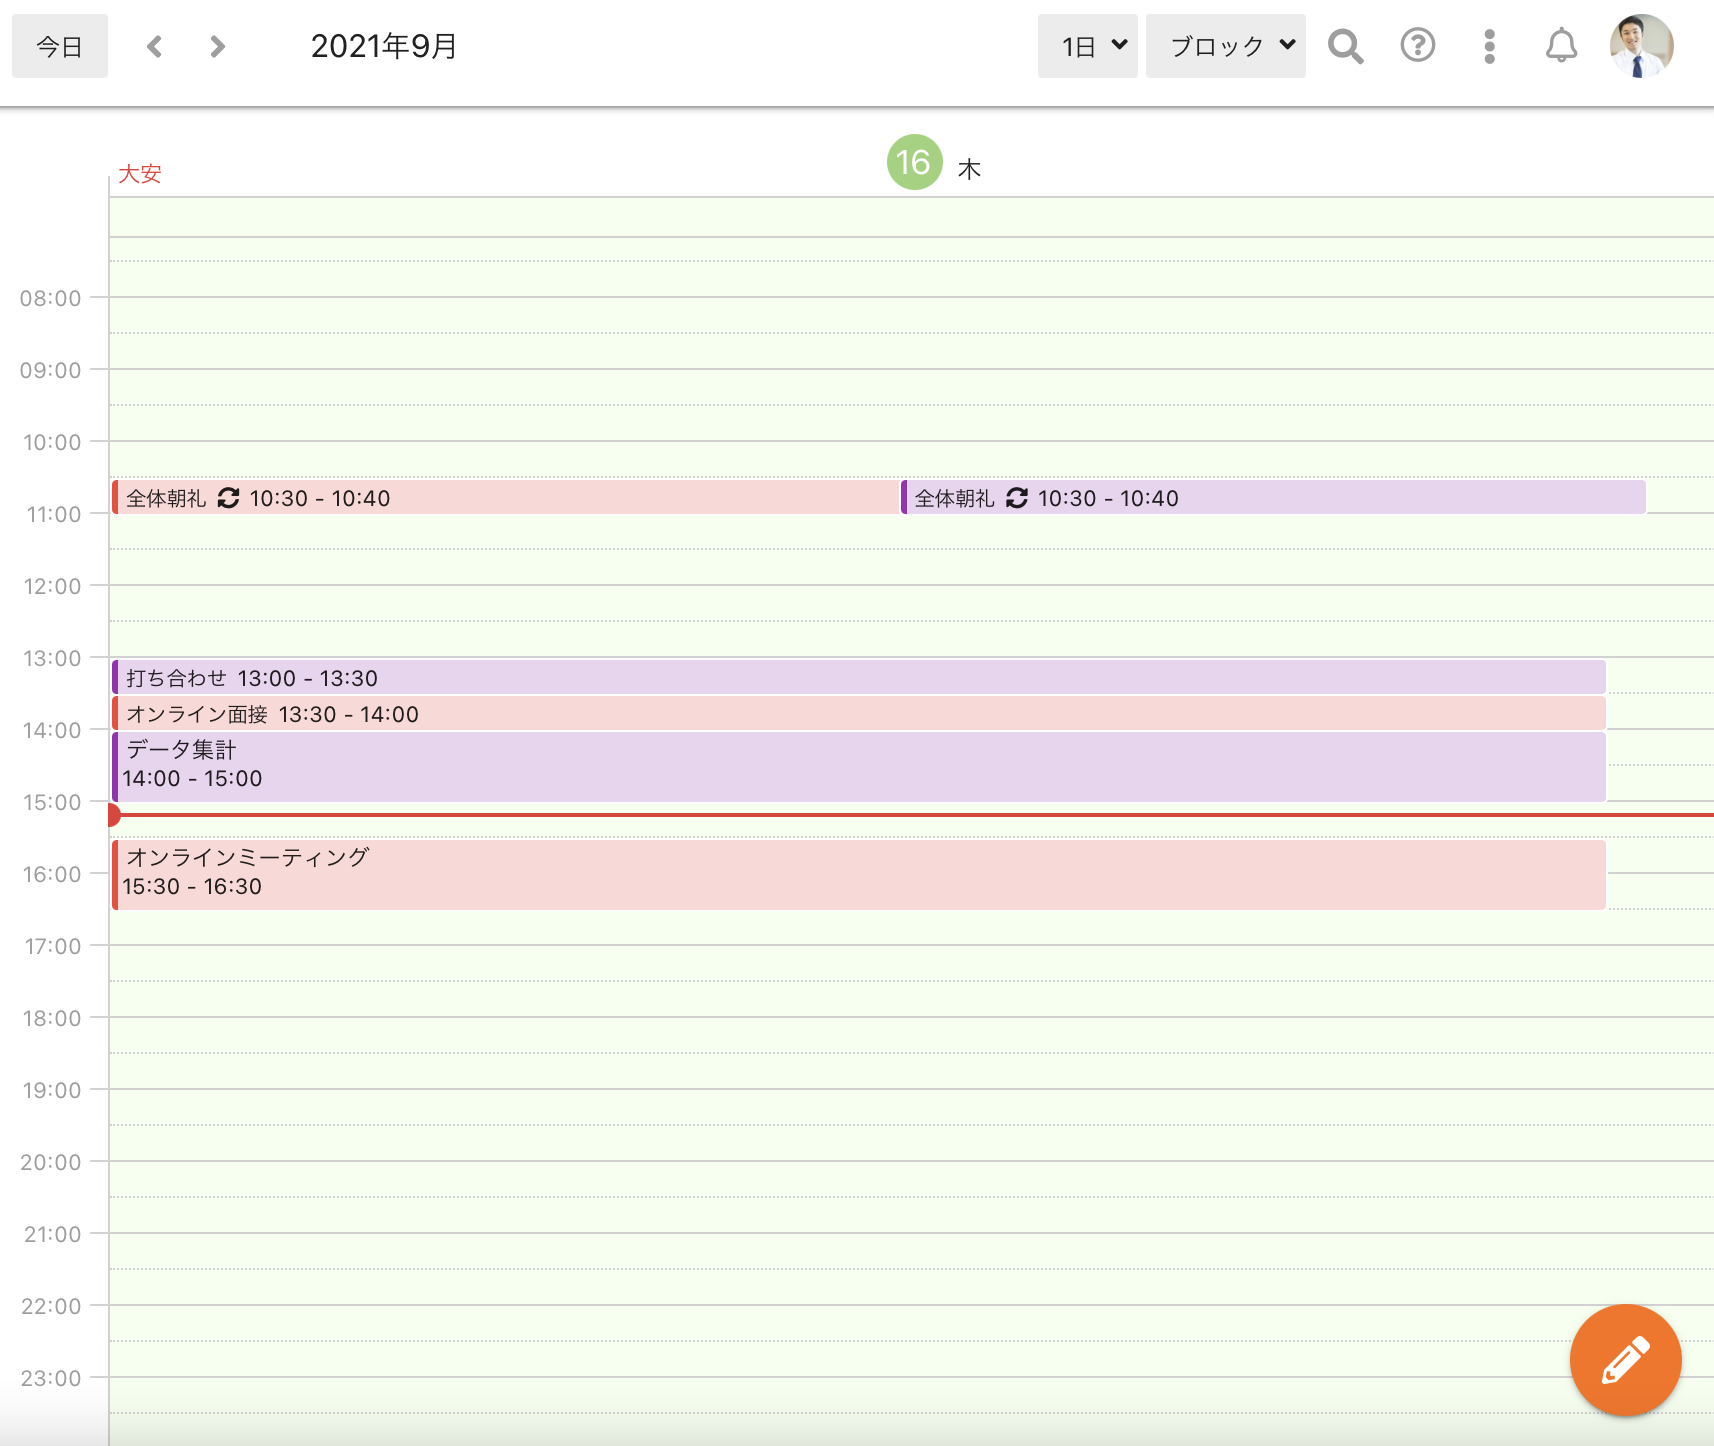1714x1446 pixels.
Task: Open the 打ち合わせ 13:00 event
Action: click(x=858, y=678)
